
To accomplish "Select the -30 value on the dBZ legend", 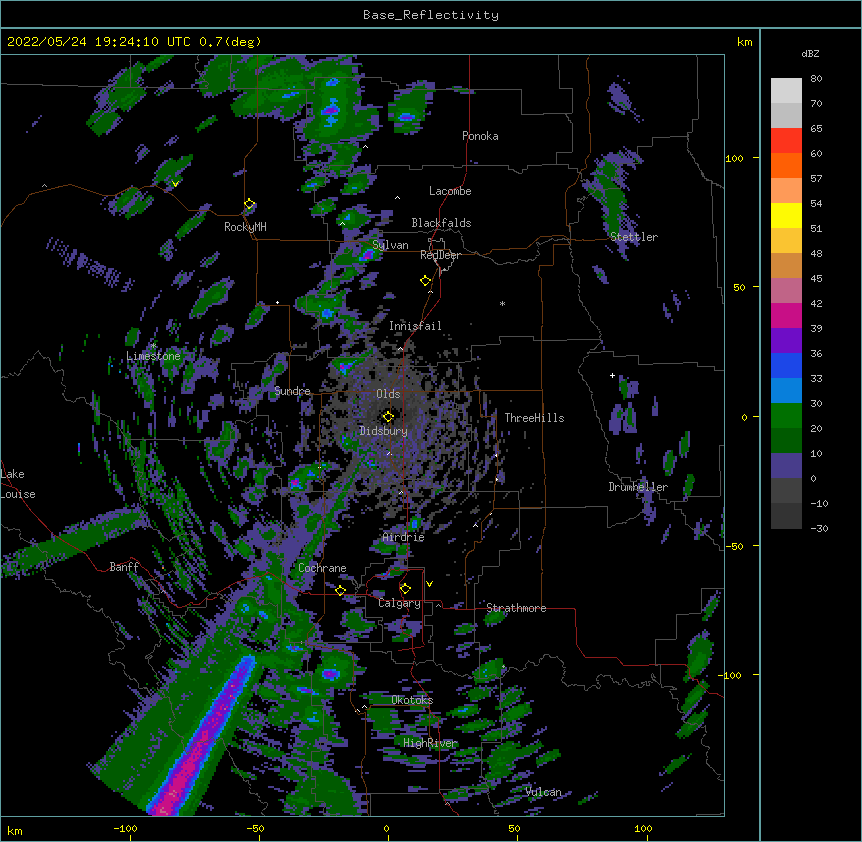I will click(819, 528).
